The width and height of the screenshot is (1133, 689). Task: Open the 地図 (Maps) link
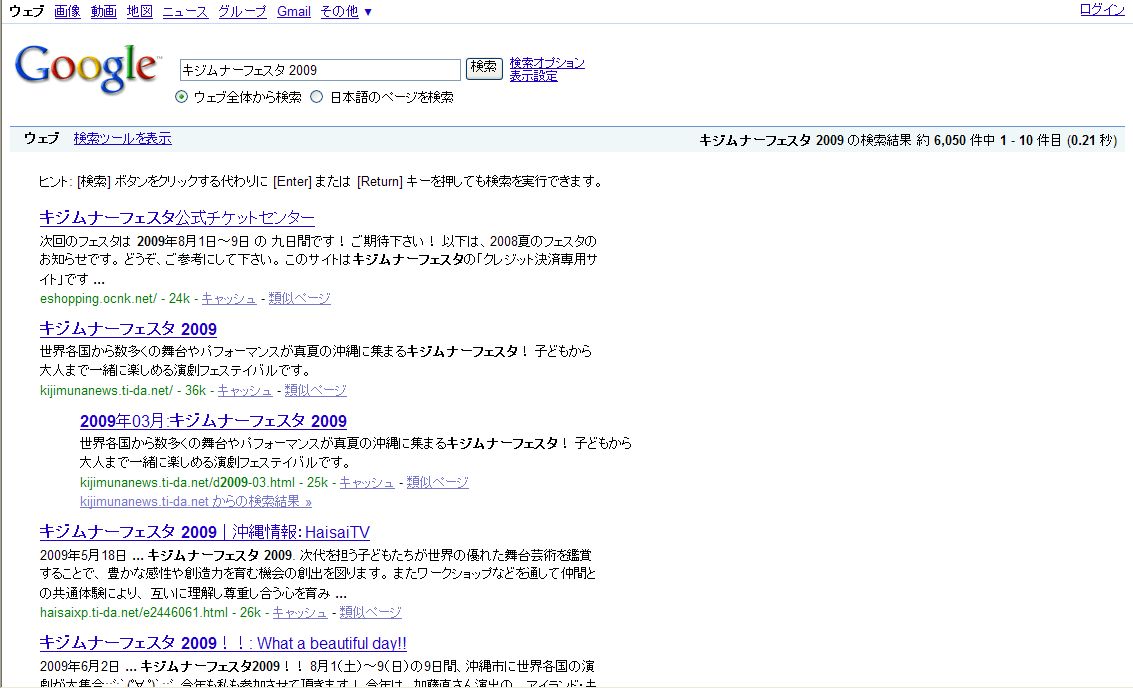coord(139,12)
